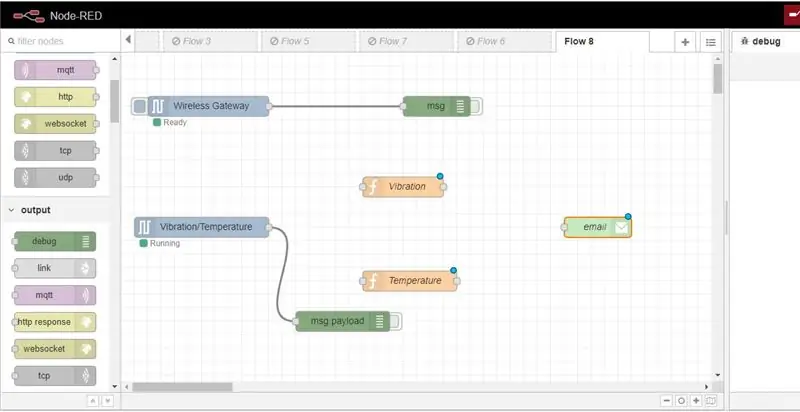Reset canvas zoom button

(x=681, y=401)
